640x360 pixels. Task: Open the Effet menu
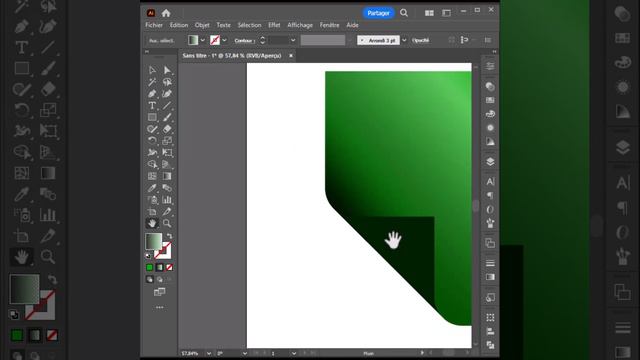pyautogui.click(x=274, y=25)
